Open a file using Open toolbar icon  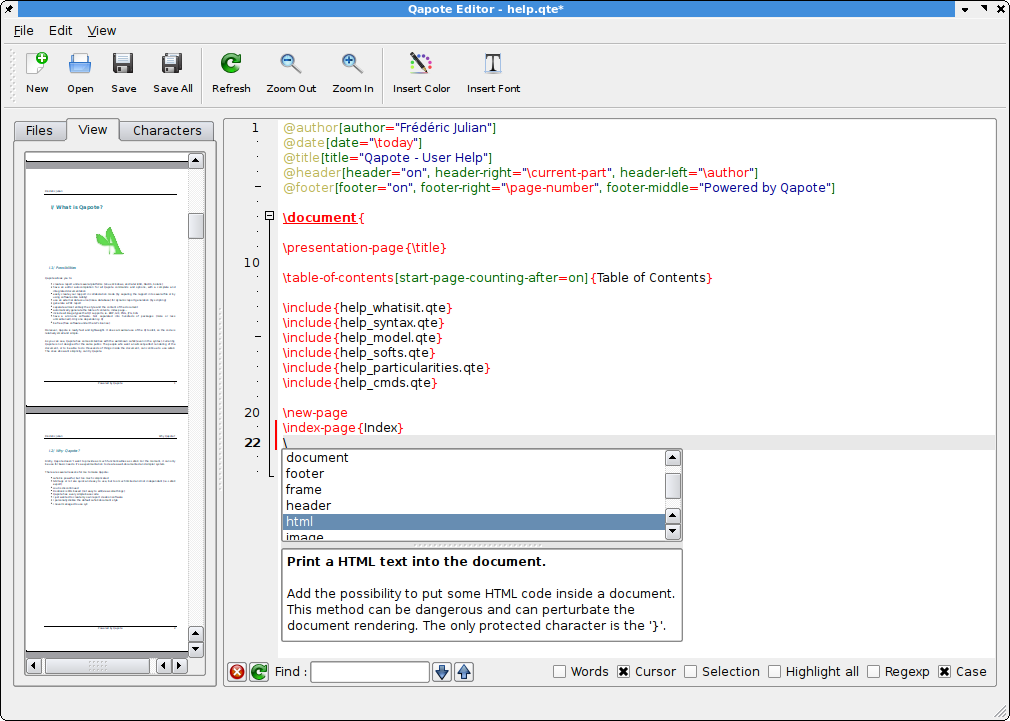click(80, 73)
